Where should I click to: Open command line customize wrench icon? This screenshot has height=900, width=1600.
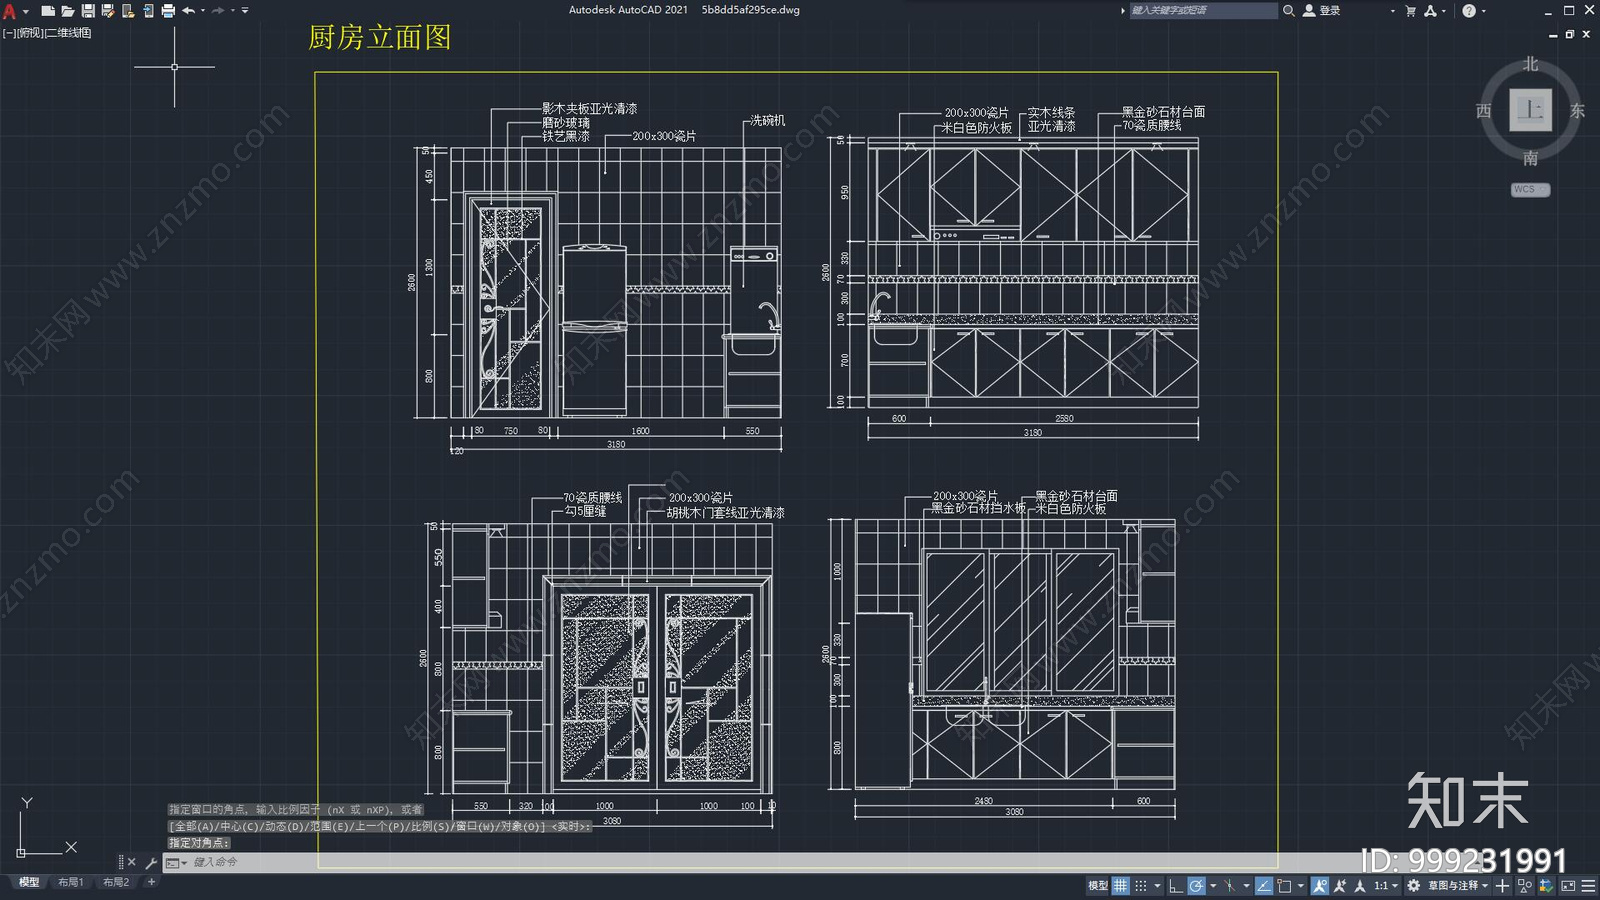151,862
